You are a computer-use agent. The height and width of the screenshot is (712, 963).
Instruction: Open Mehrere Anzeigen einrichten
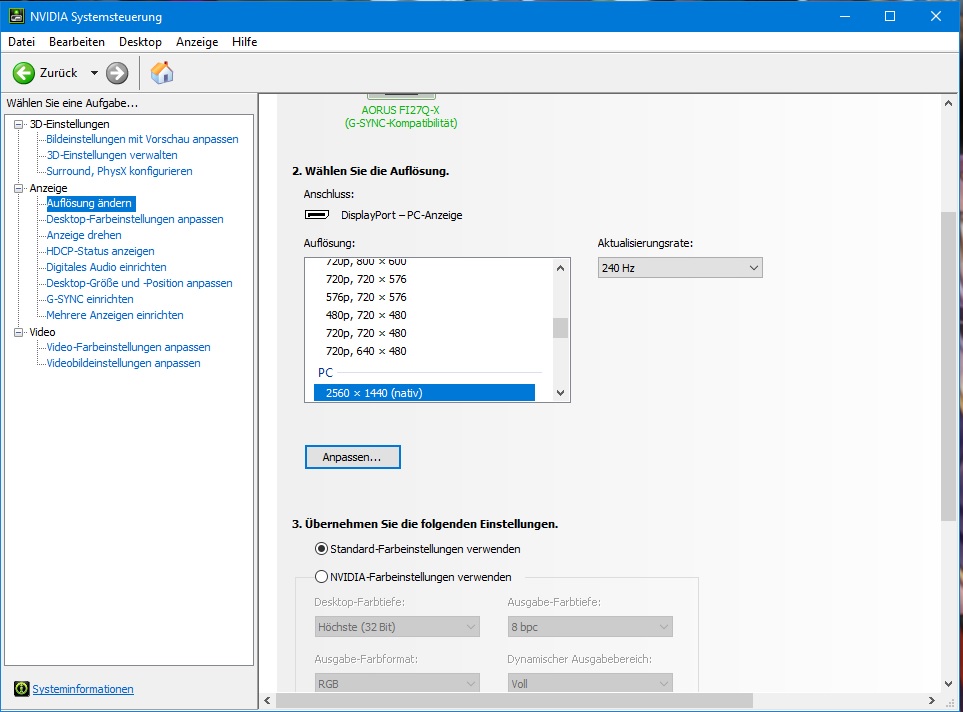[x=115, y=315]
